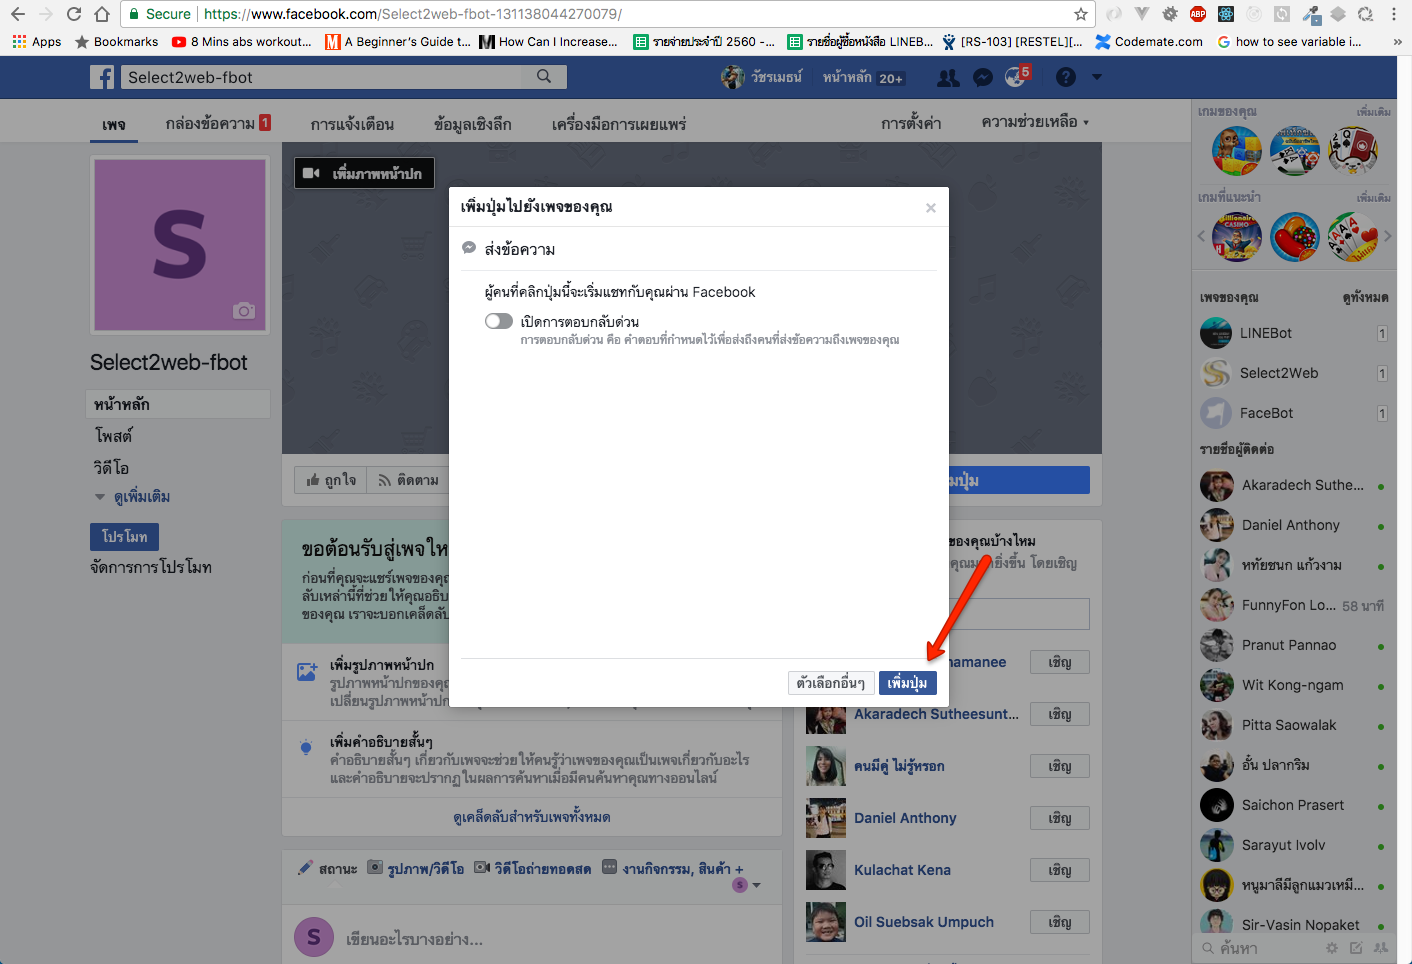The image size is (1412, 964).
Task: Click the เพิ่มภาพหน้าปก (add cover photo) button
Action: coord(364,173)
